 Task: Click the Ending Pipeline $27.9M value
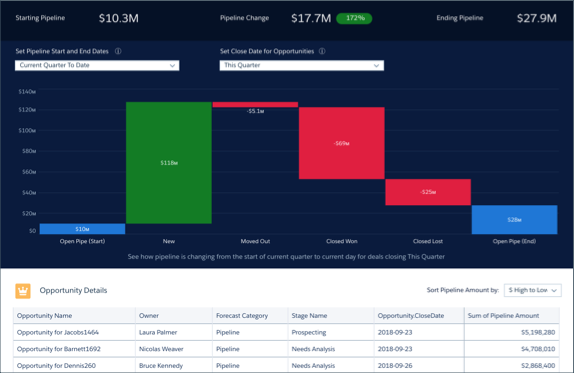coord(537,18)
